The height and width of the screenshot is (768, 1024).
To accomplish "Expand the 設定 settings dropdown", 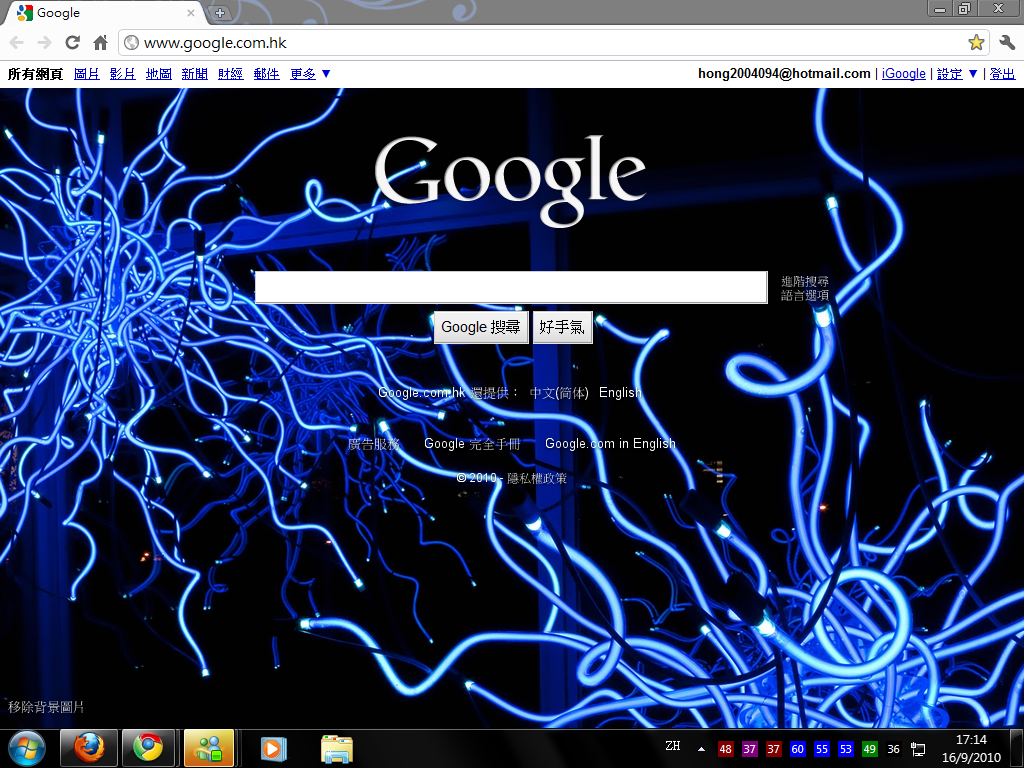I will (x=957, y=74).
